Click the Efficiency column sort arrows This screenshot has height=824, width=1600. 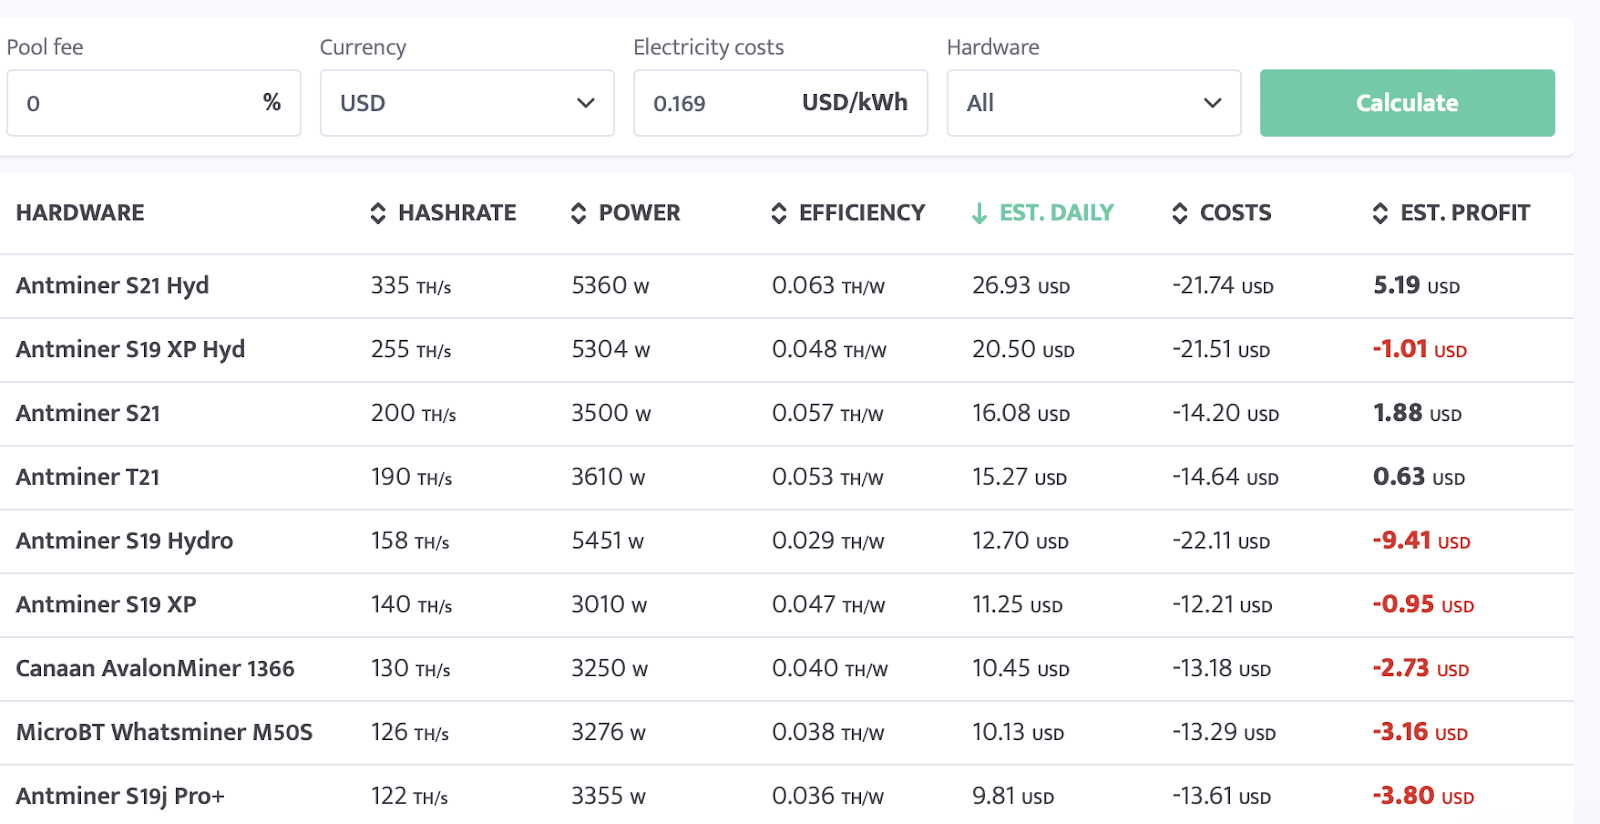click(x=779, y=213)
